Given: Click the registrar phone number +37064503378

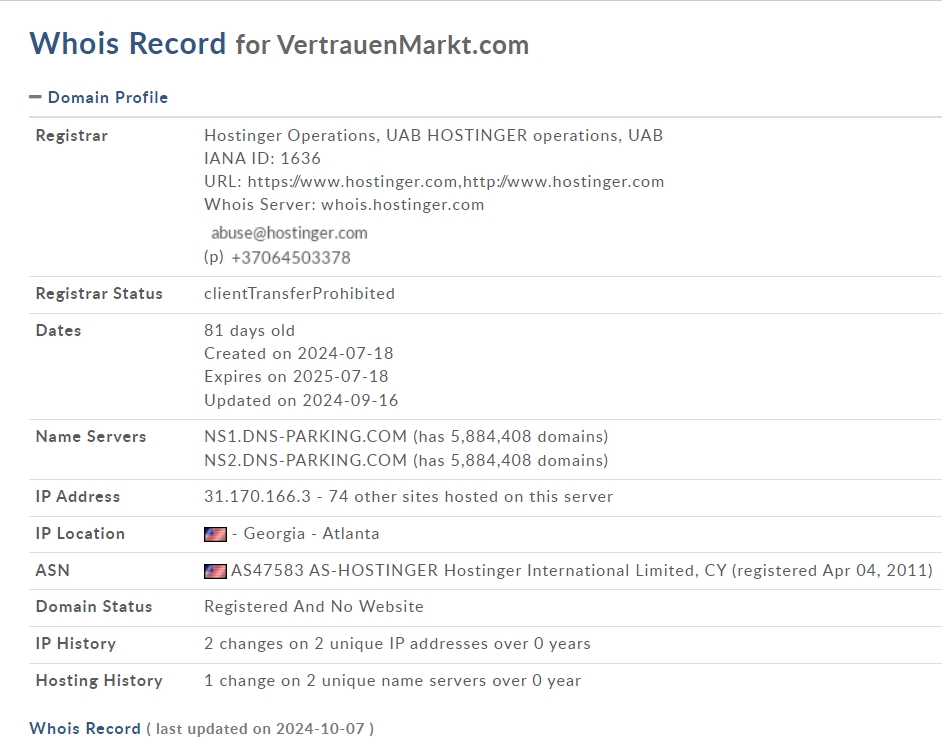Looking at the screenshot, I should pyautogui.click(x=291, y=258).
